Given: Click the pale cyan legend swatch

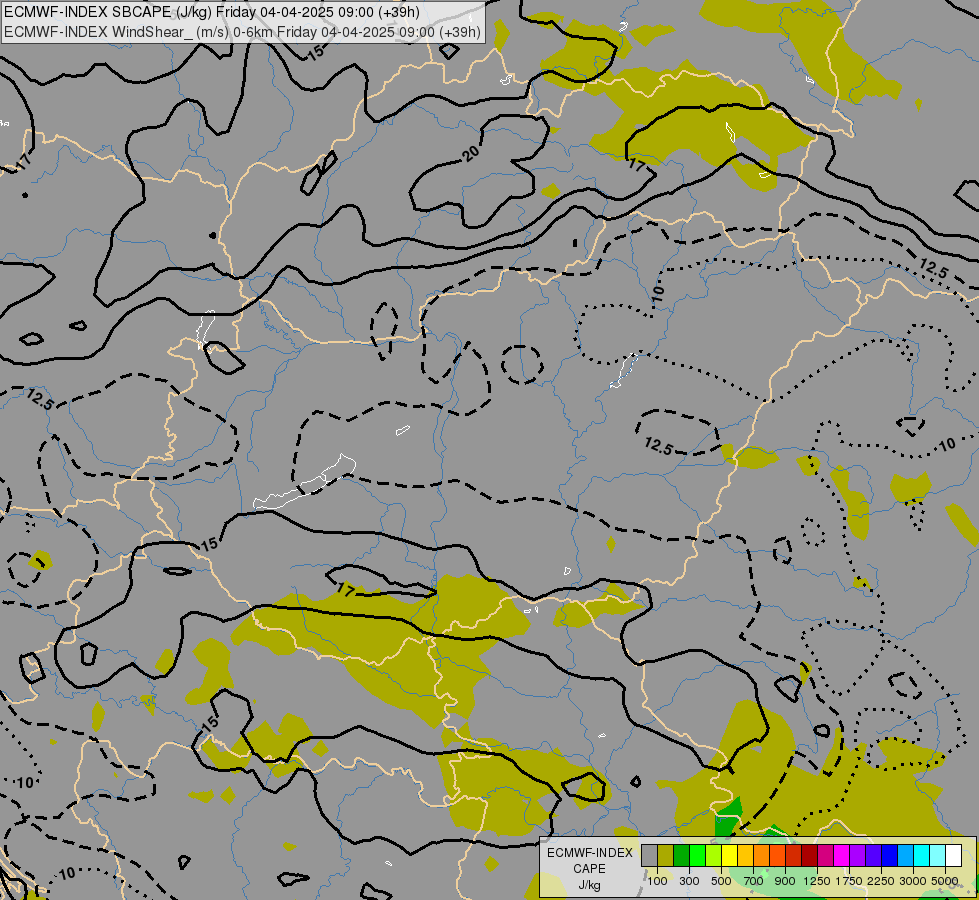Looking at the screenshot, I should point(938,856).
